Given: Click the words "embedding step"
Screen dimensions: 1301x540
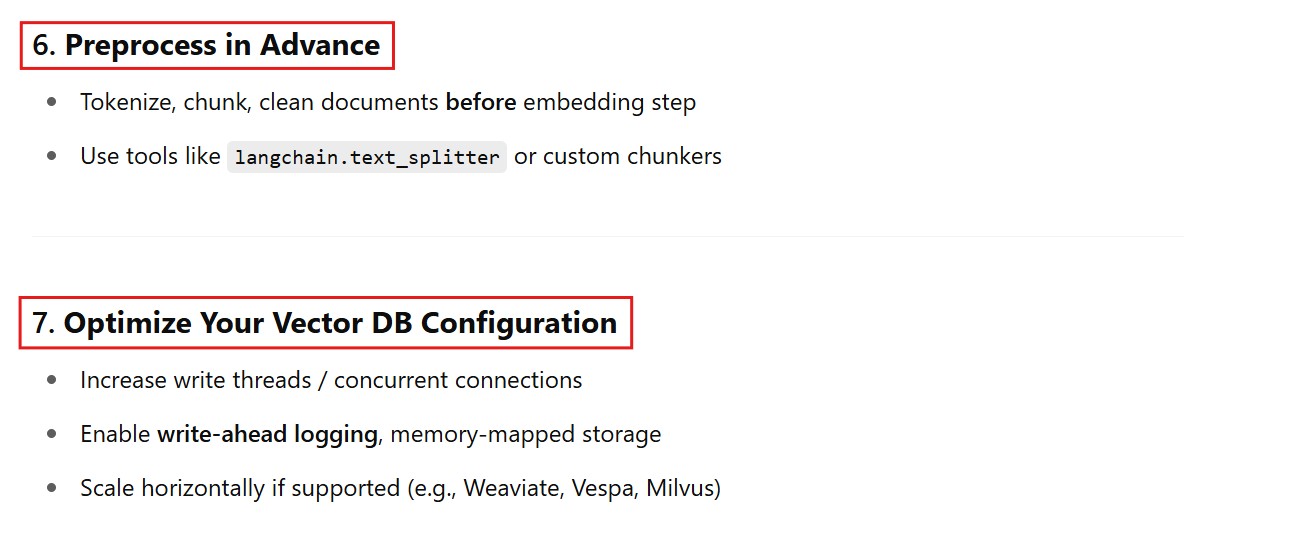Looking at the screenshot, I should (609, 102).
